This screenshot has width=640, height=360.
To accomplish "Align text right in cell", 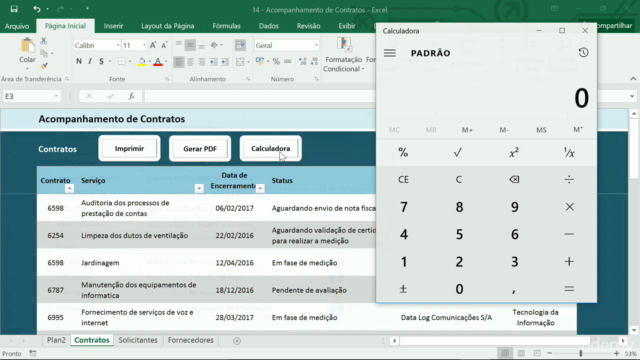I will point(201,62).
